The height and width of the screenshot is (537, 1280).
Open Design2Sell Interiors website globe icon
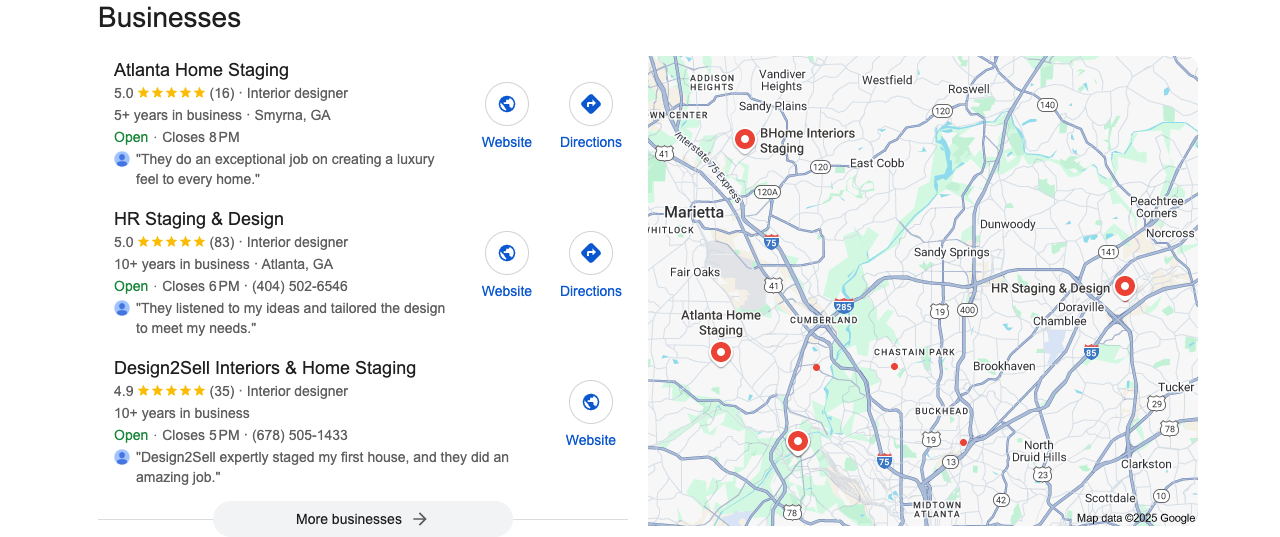tap(591, 402)
